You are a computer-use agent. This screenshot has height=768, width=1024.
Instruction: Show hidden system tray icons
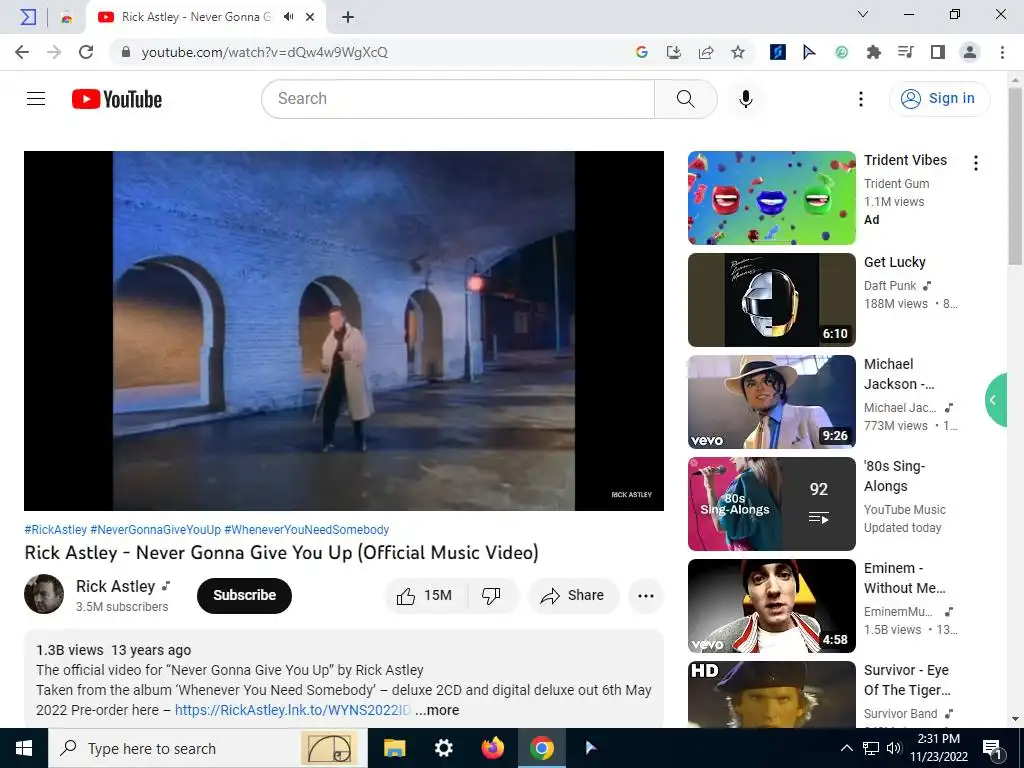(846, 748)
